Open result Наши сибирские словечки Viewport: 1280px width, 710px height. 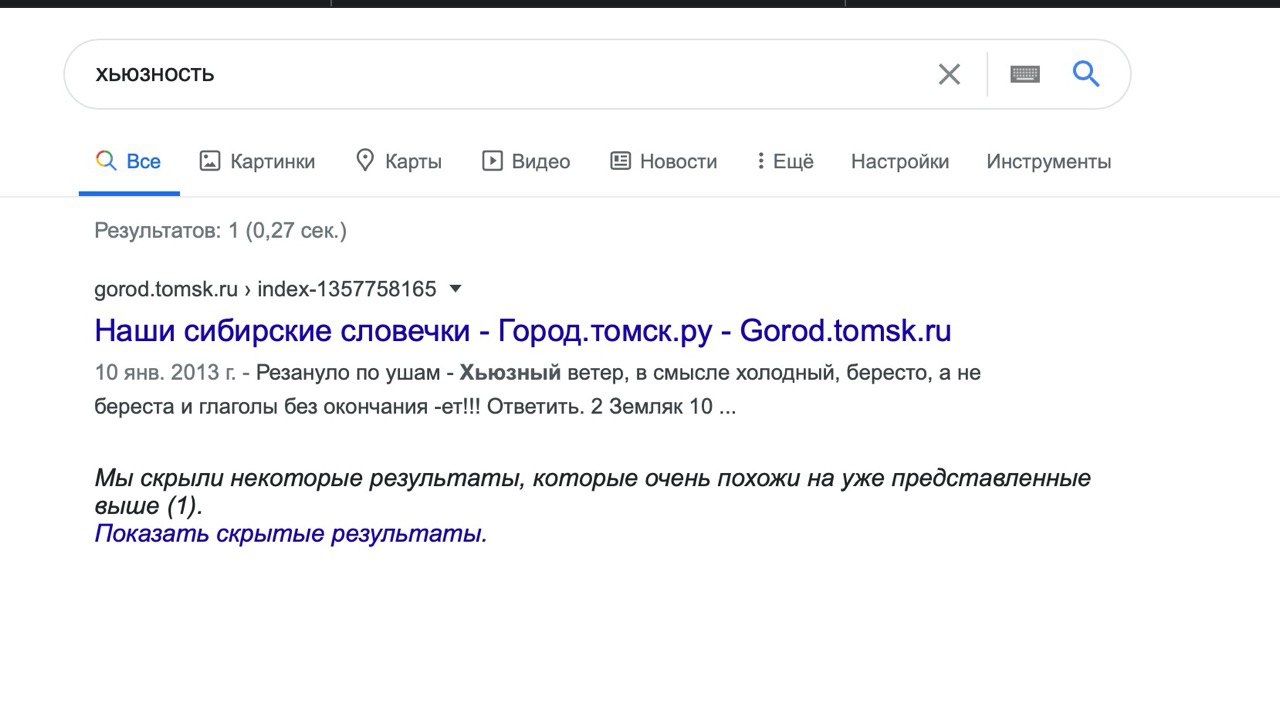point(523,330)
